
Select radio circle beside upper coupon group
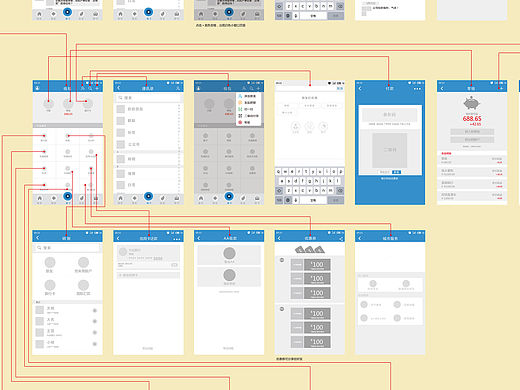coord(282,260)
